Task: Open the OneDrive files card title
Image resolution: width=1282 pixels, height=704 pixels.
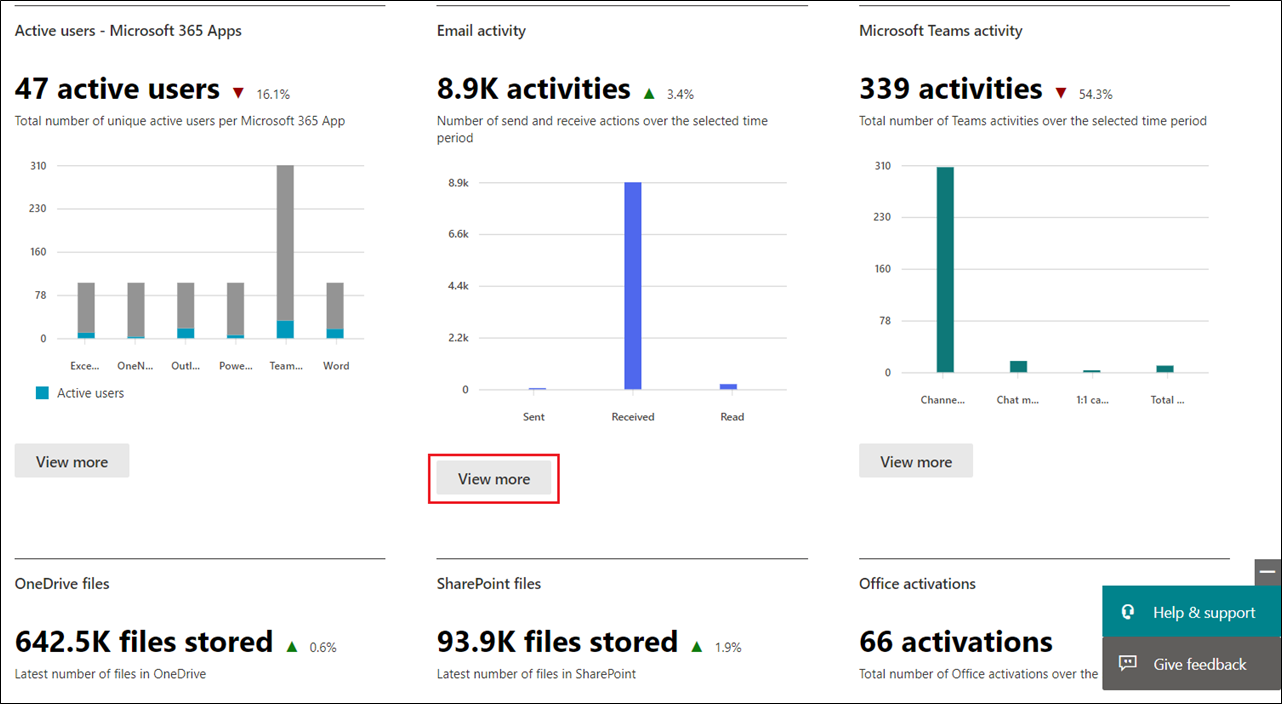Action: click(x=62, y=583)
